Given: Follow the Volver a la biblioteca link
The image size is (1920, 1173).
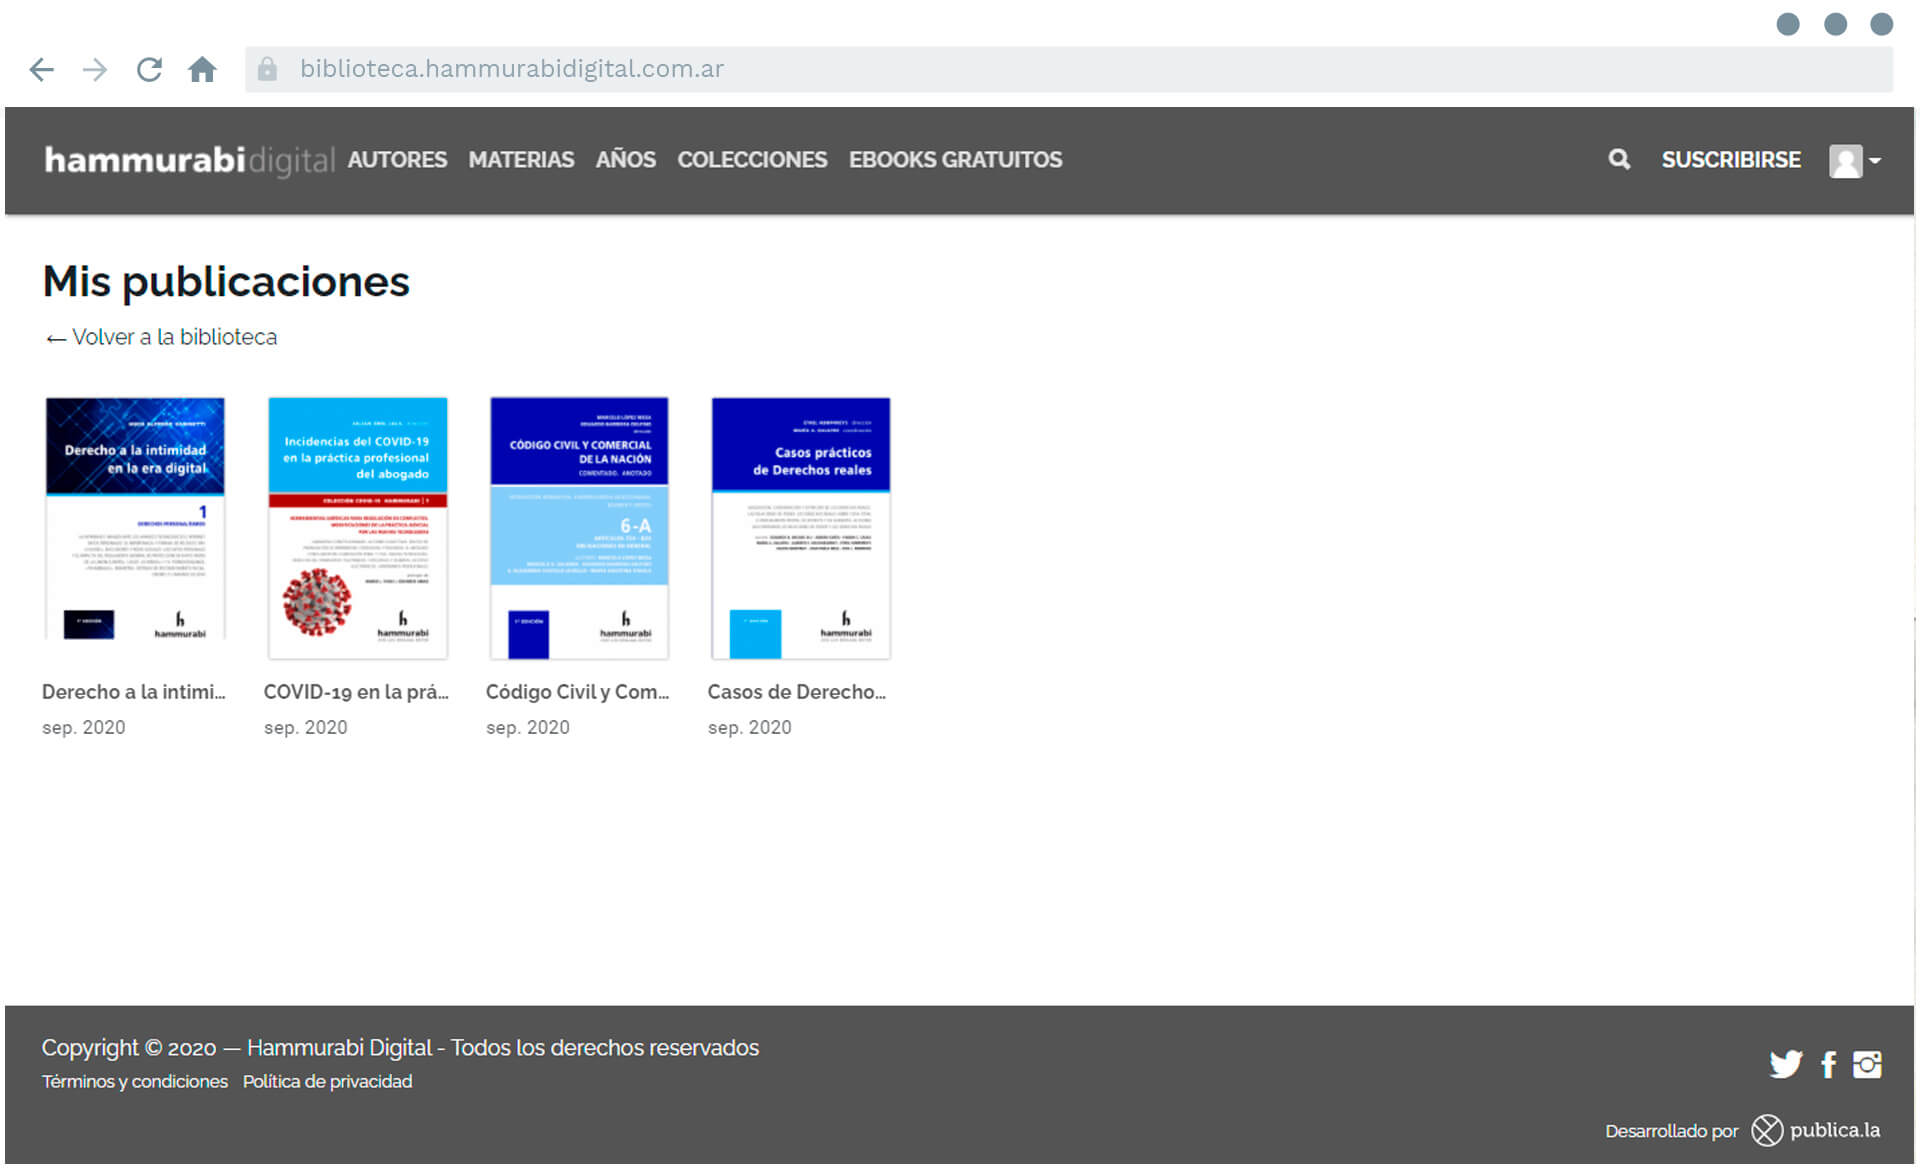Looking at the screenshot, I should coord(161,338).
